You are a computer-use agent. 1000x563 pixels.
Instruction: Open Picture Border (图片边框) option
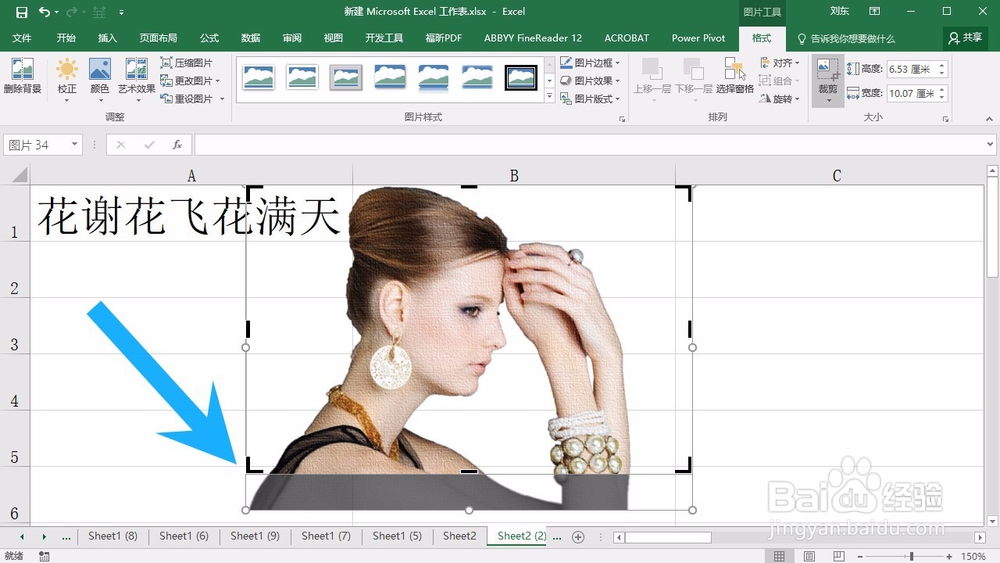(590, 62)
